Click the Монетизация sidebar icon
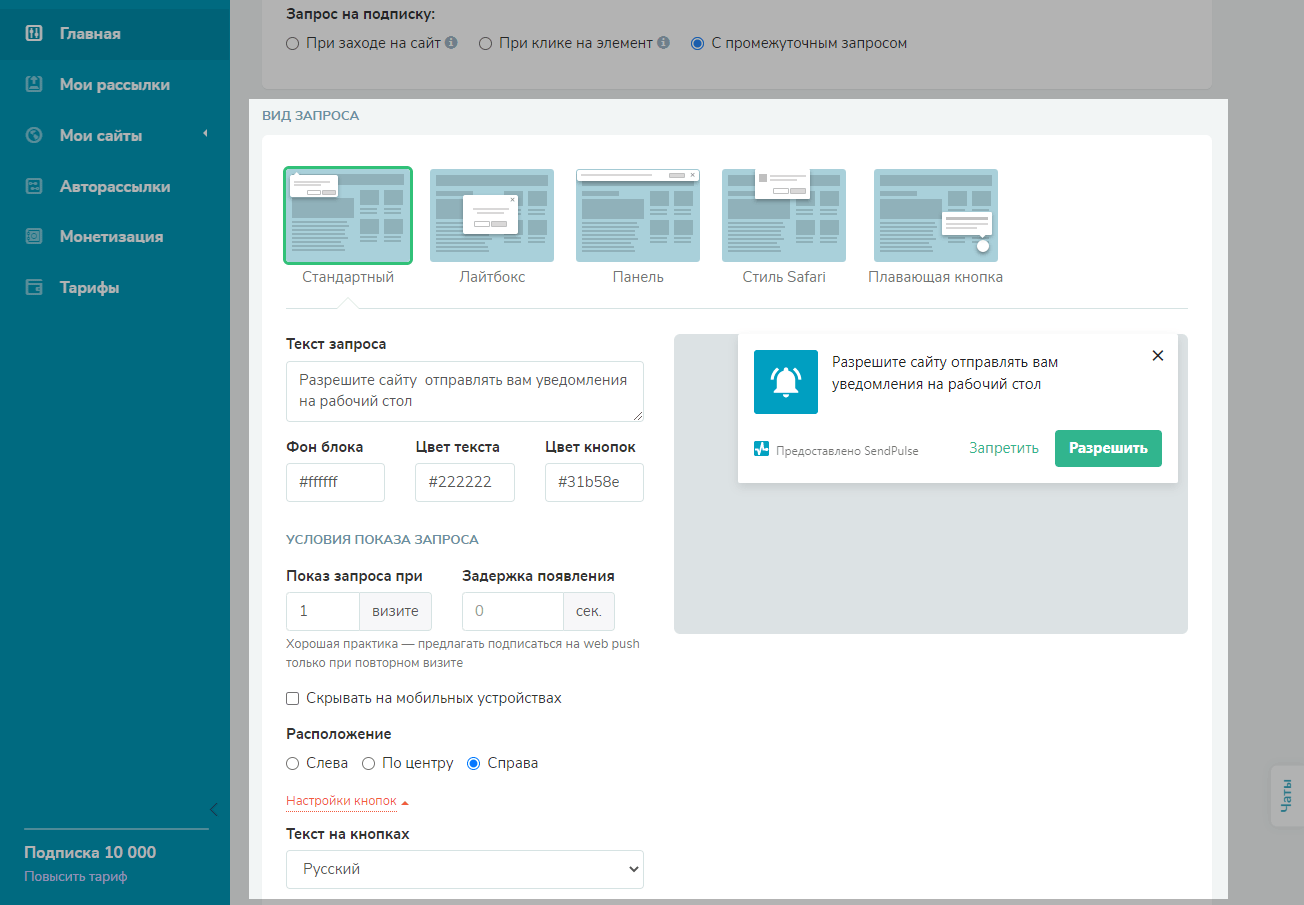This screenshot has height=905, width=1304. click(34, 237)
